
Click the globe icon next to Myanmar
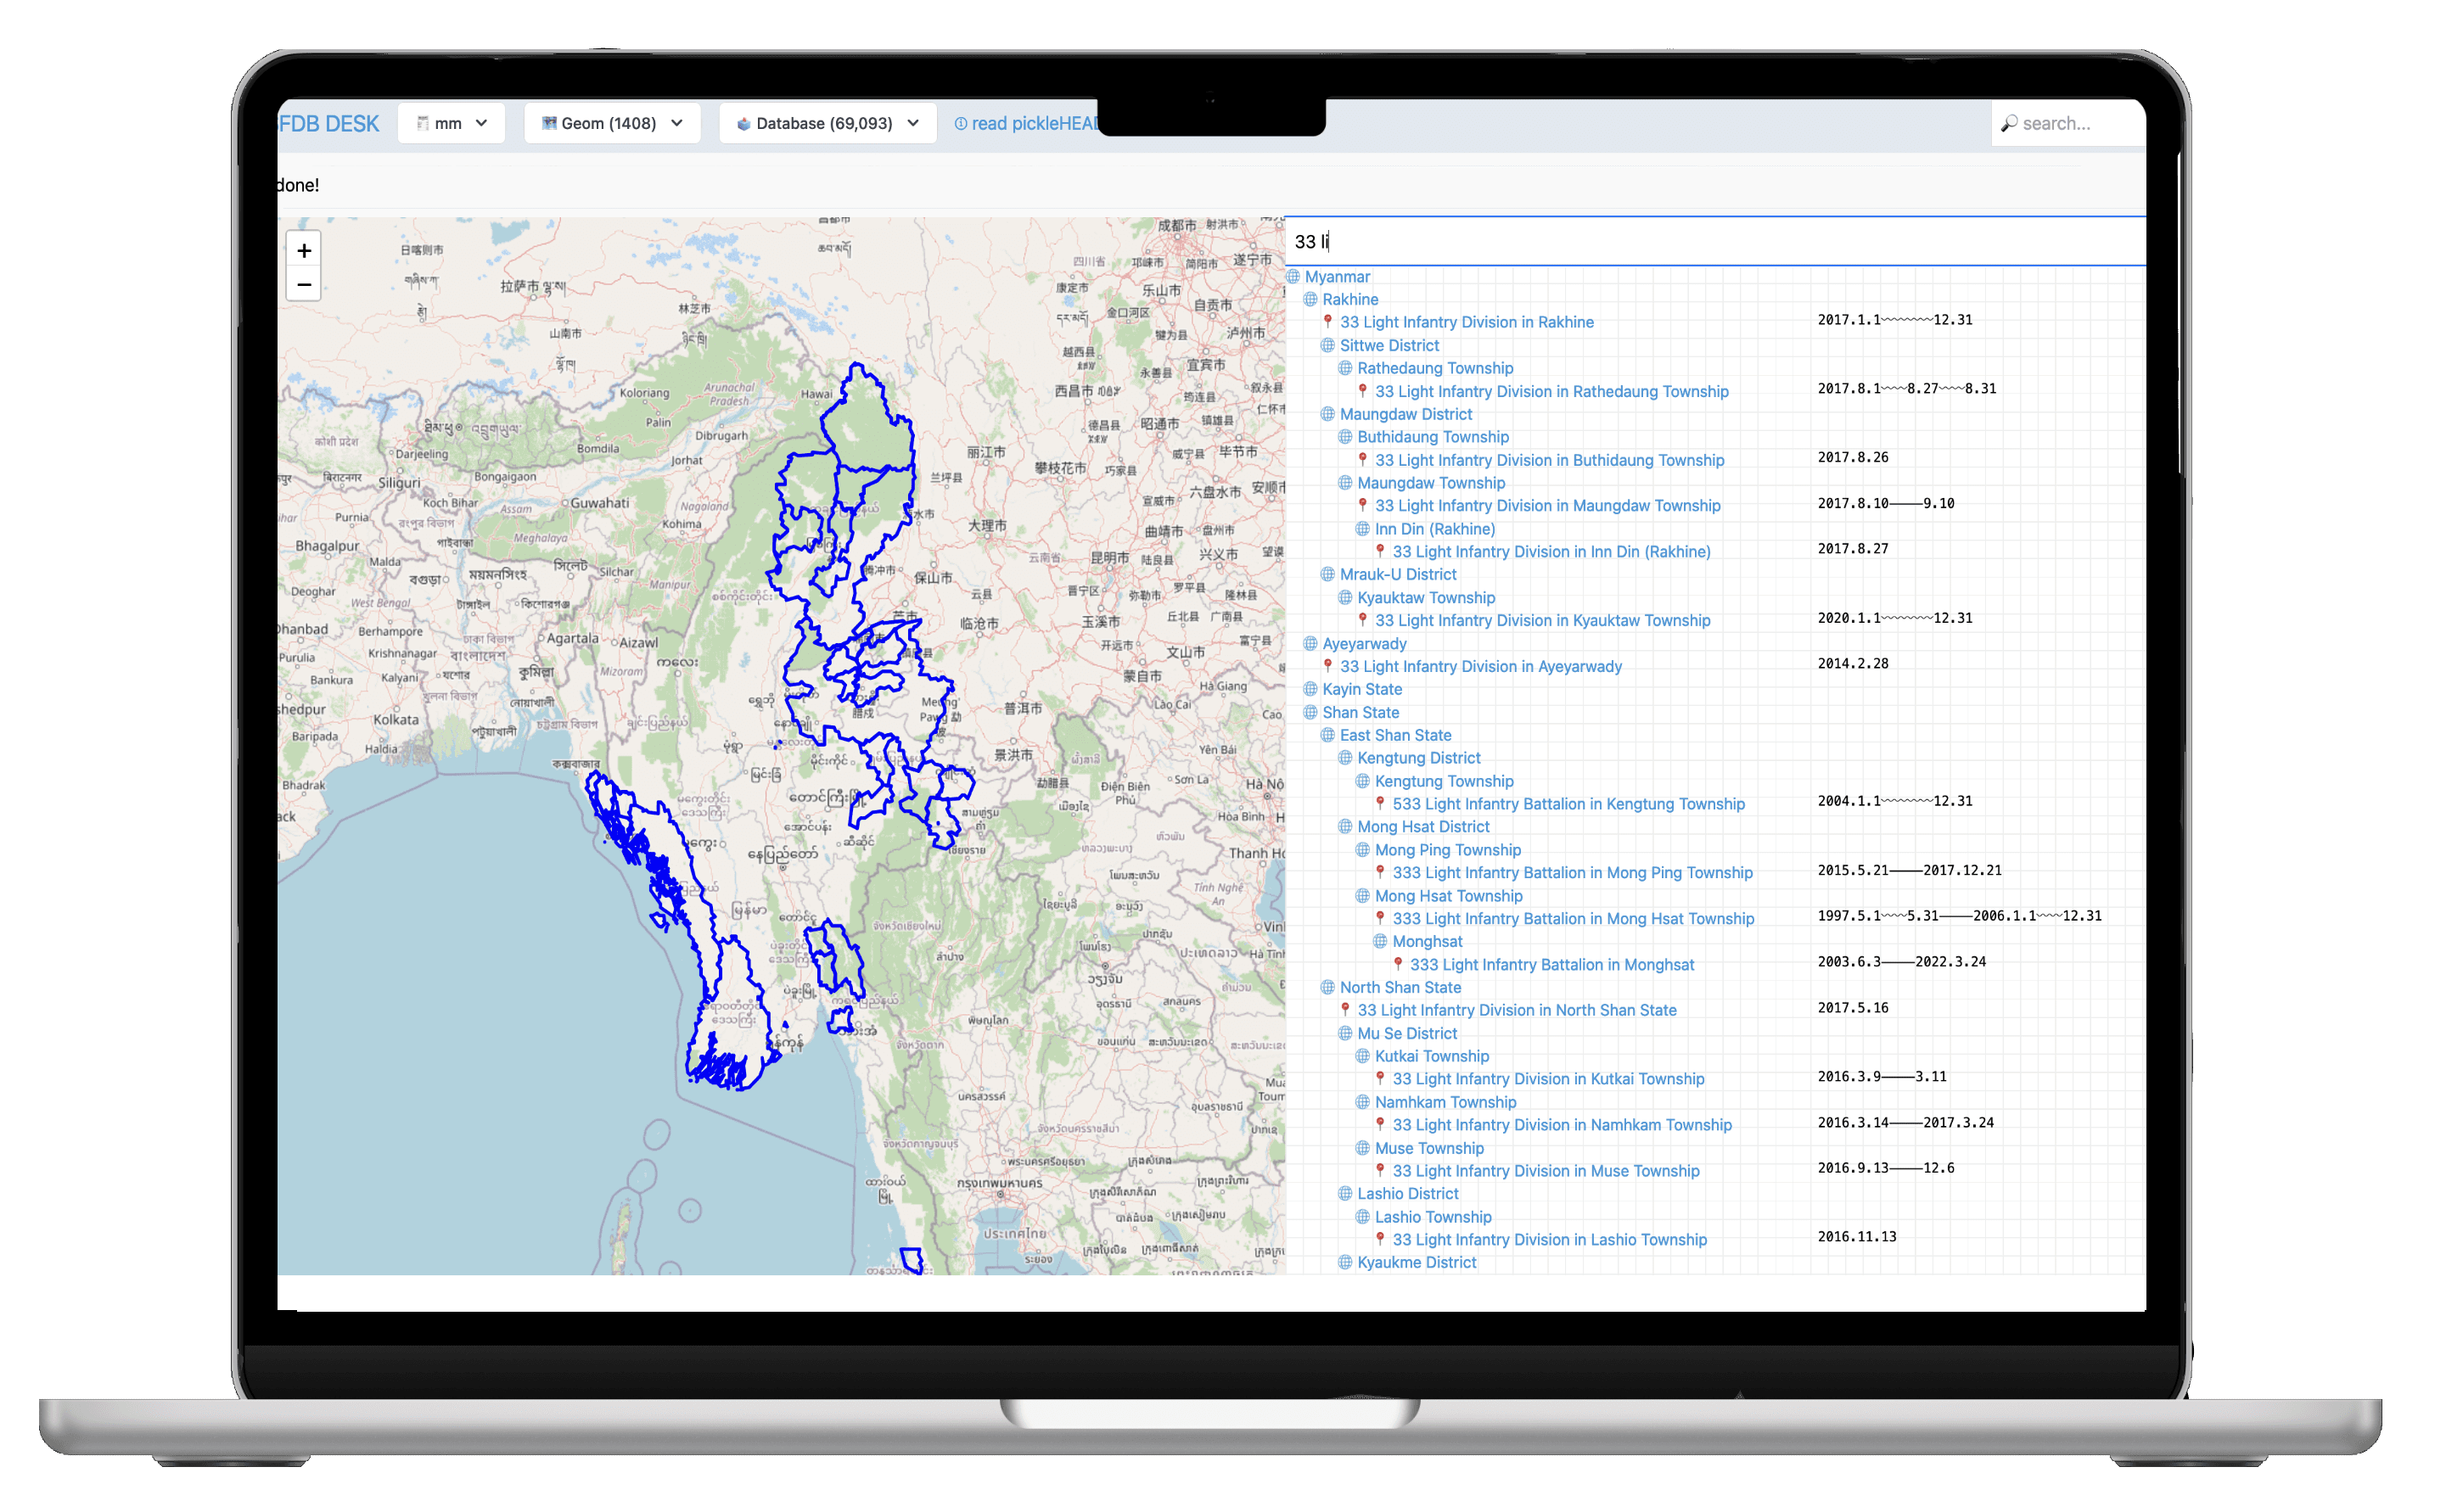1294,276
